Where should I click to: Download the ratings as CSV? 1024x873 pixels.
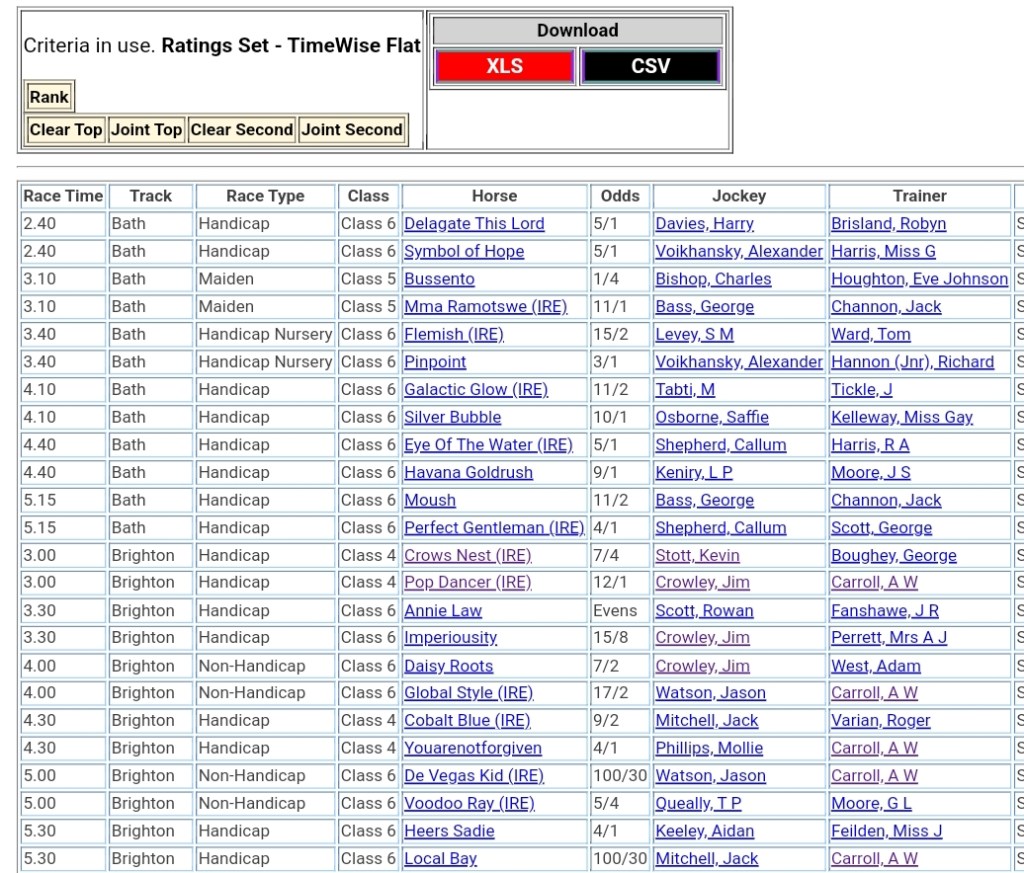(650, 67)
